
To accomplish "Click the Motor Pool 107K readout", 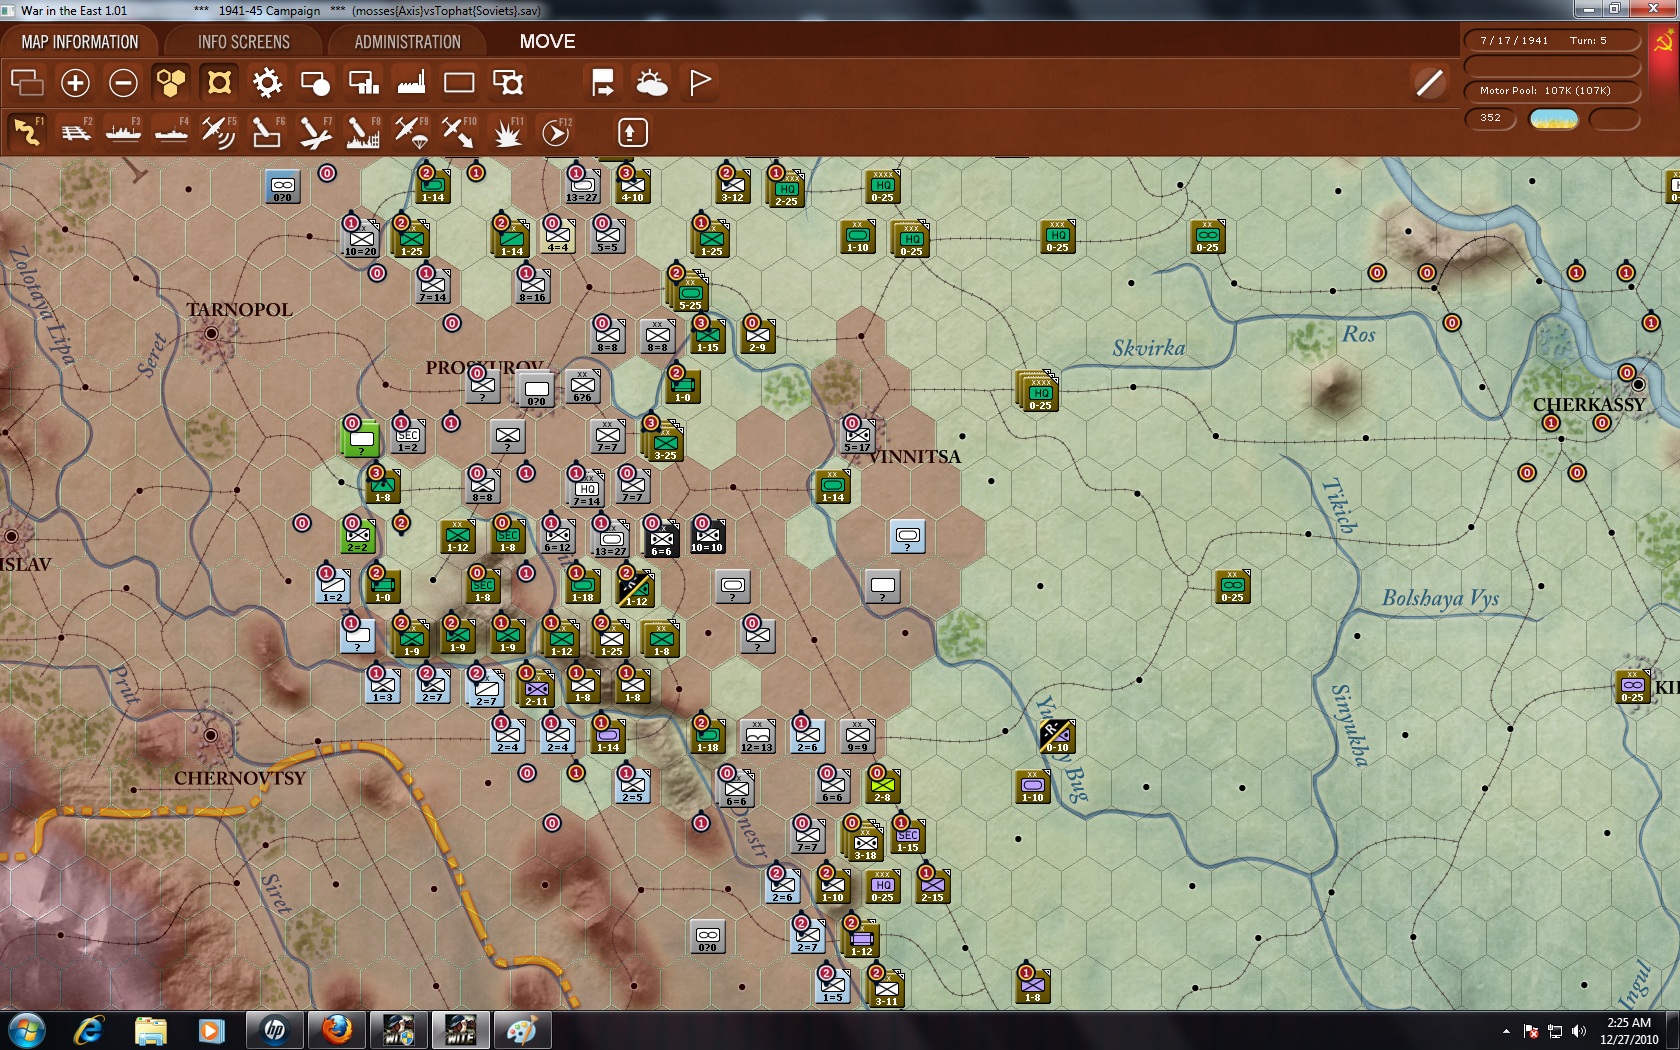I will coord(1552,91).
